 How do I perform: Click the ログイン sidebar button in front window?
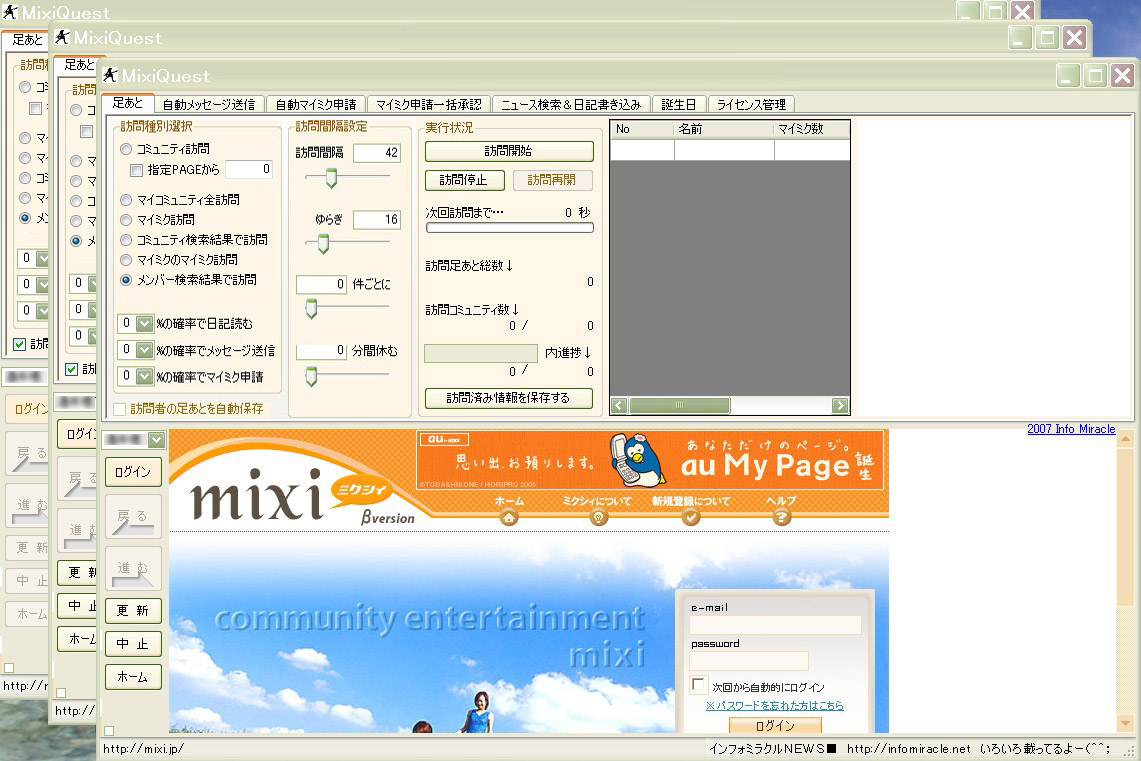[133, 471]
